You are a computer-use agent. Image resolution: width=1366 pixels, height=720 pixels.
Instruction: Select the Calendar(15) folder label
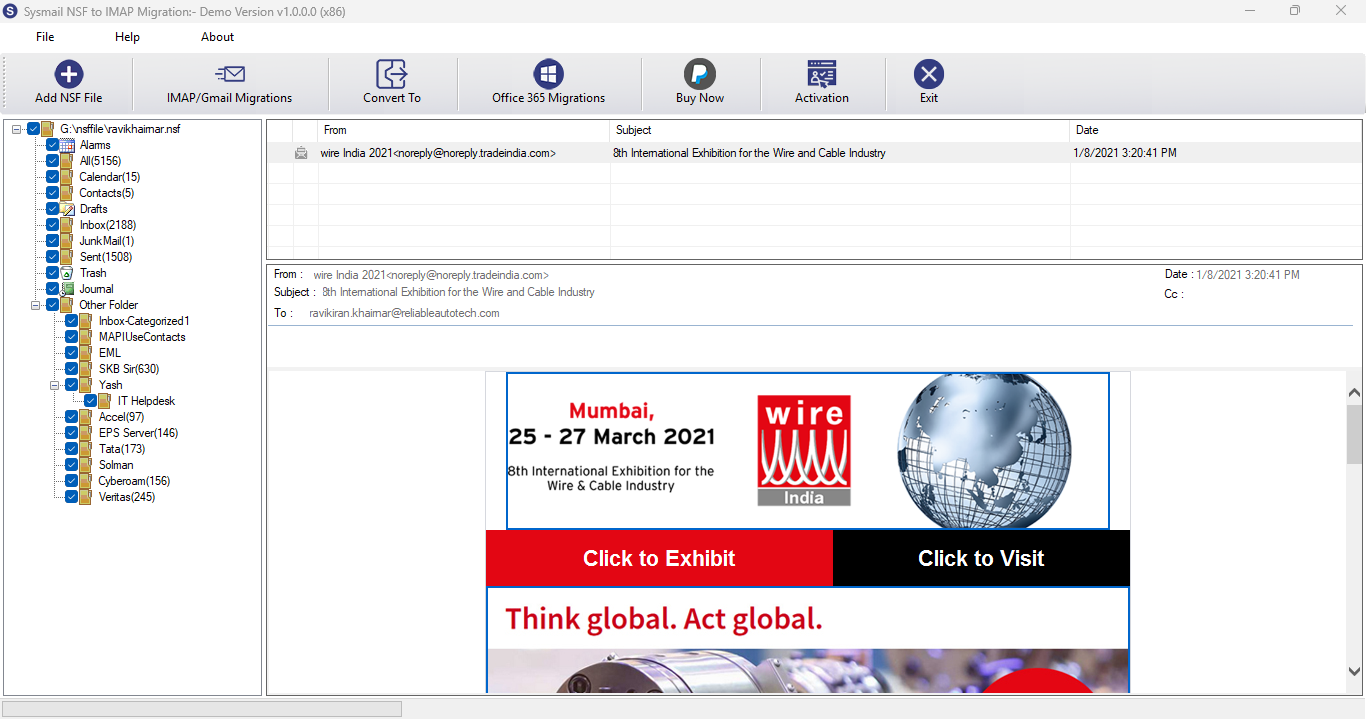tap(110, 177)
